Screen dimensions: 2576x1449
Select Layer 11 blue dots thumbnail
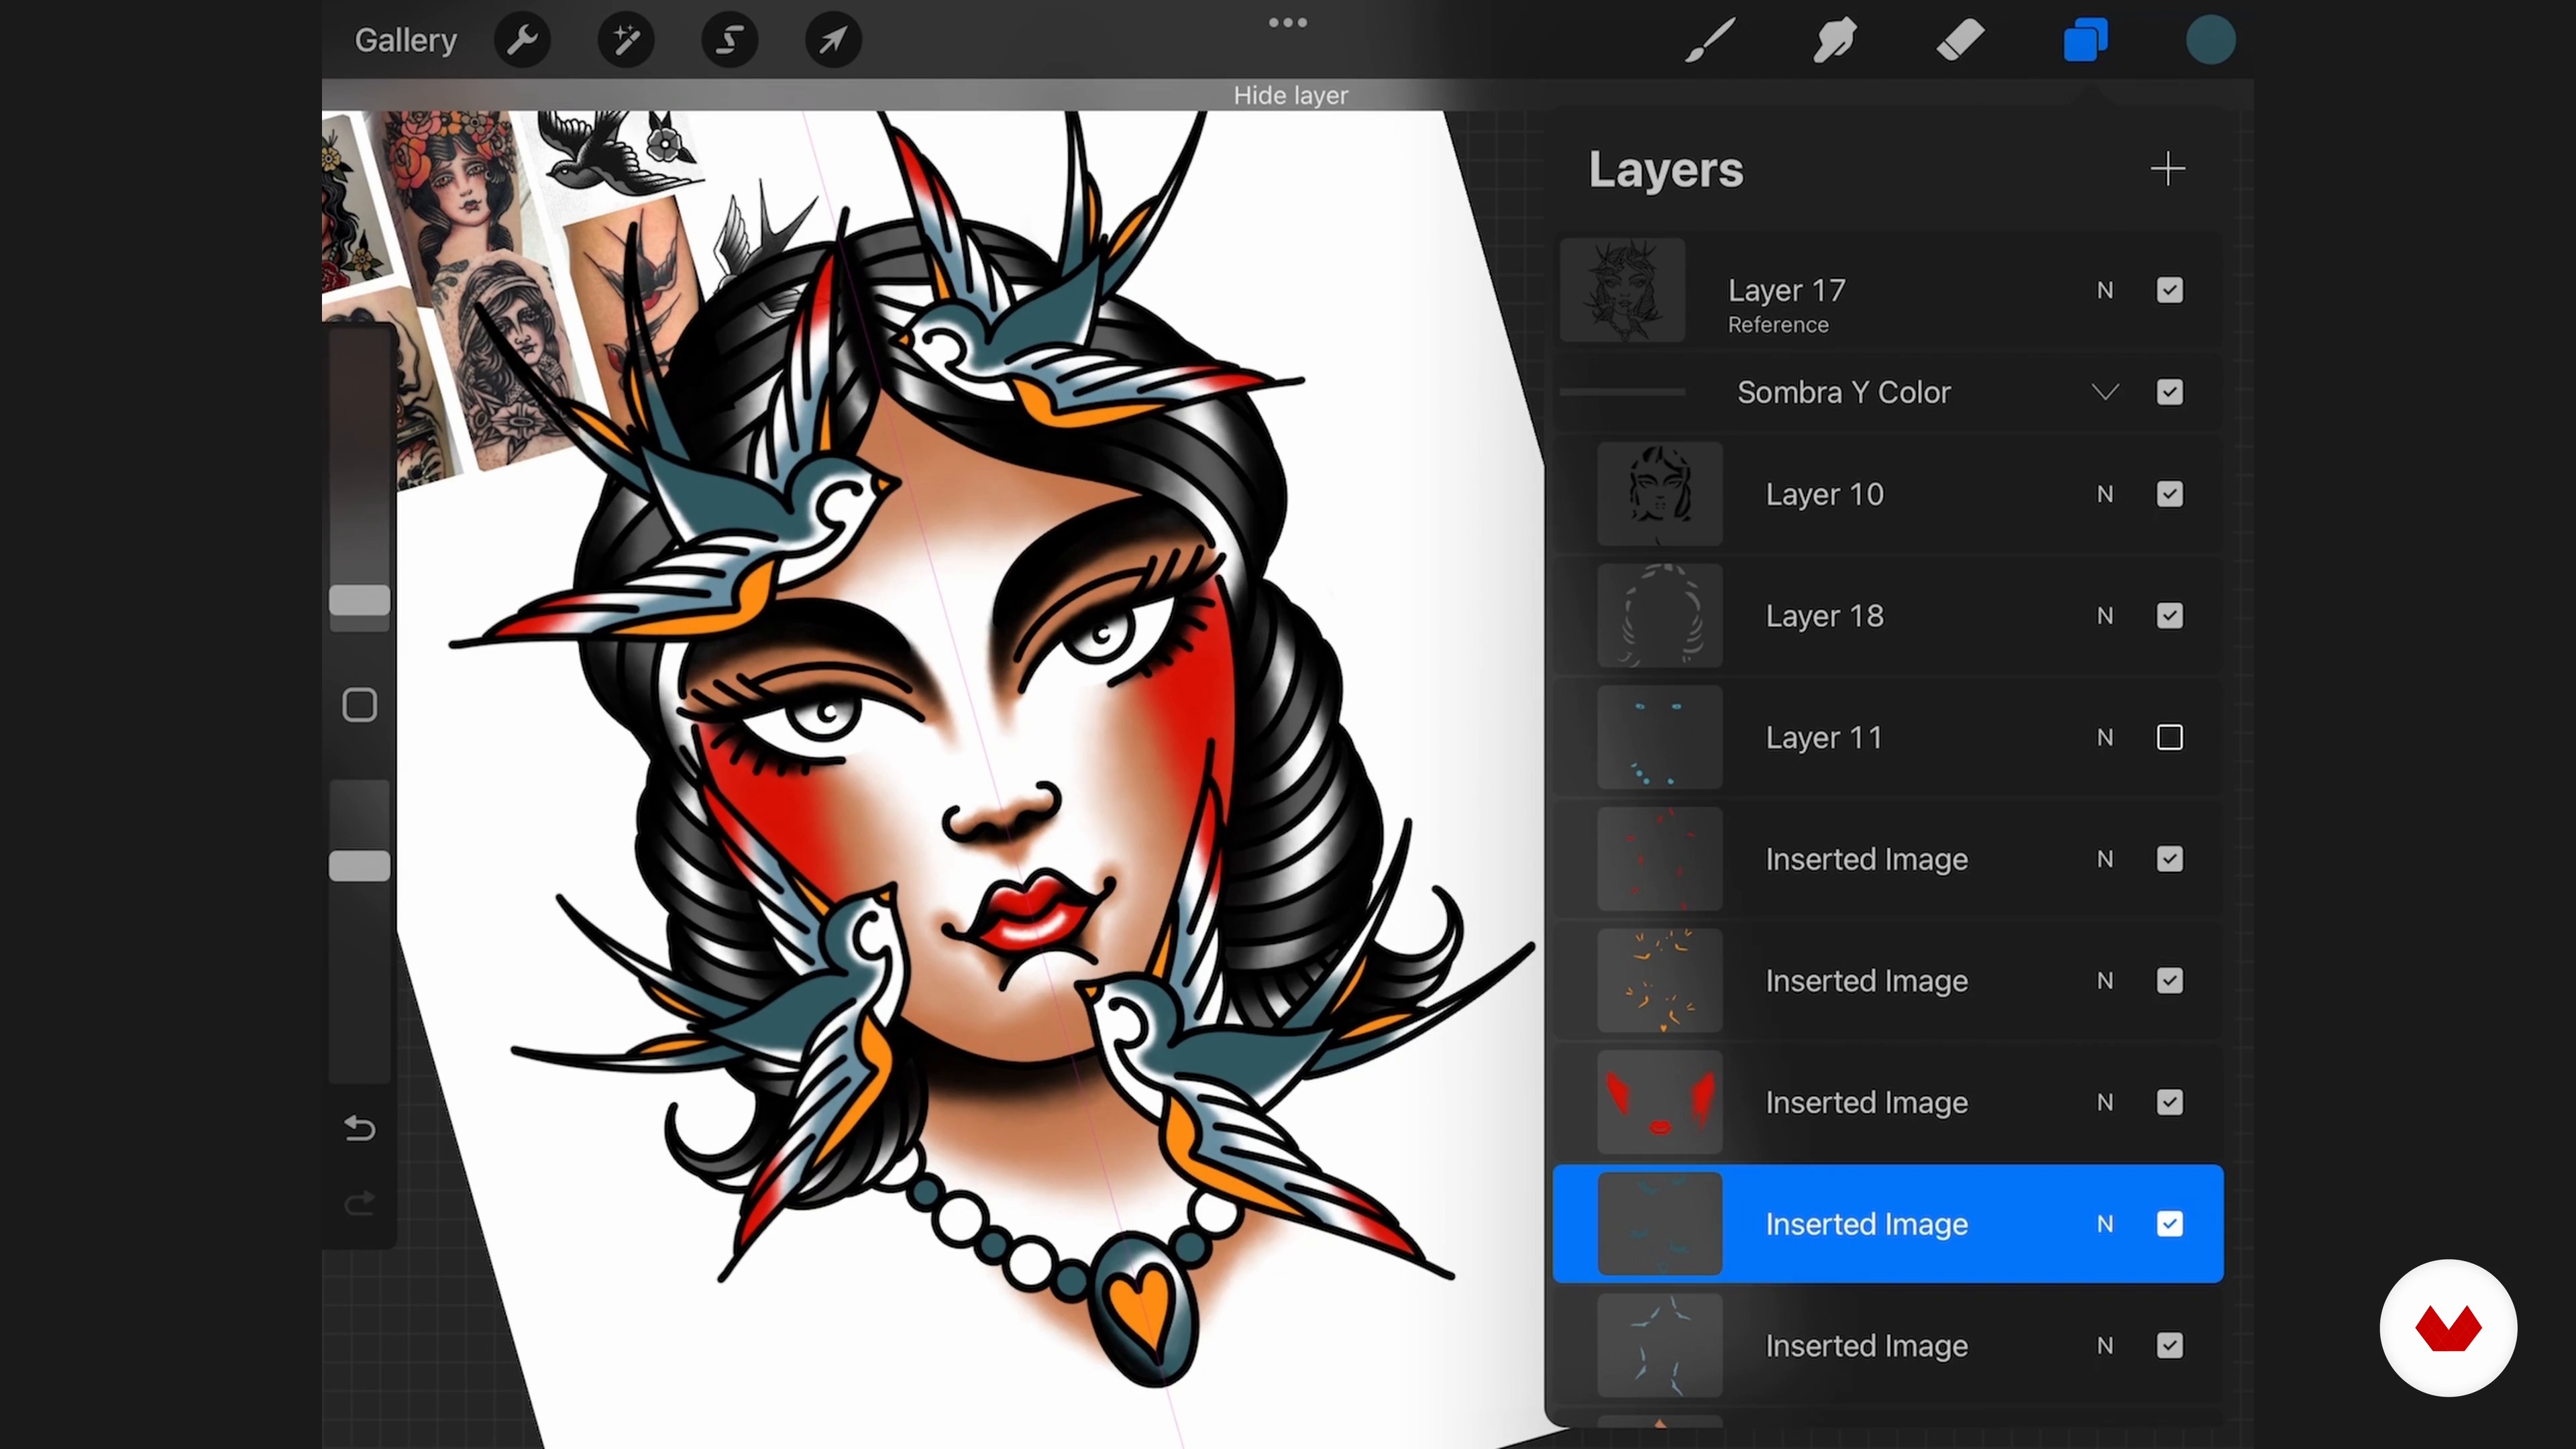(1660, 737)
